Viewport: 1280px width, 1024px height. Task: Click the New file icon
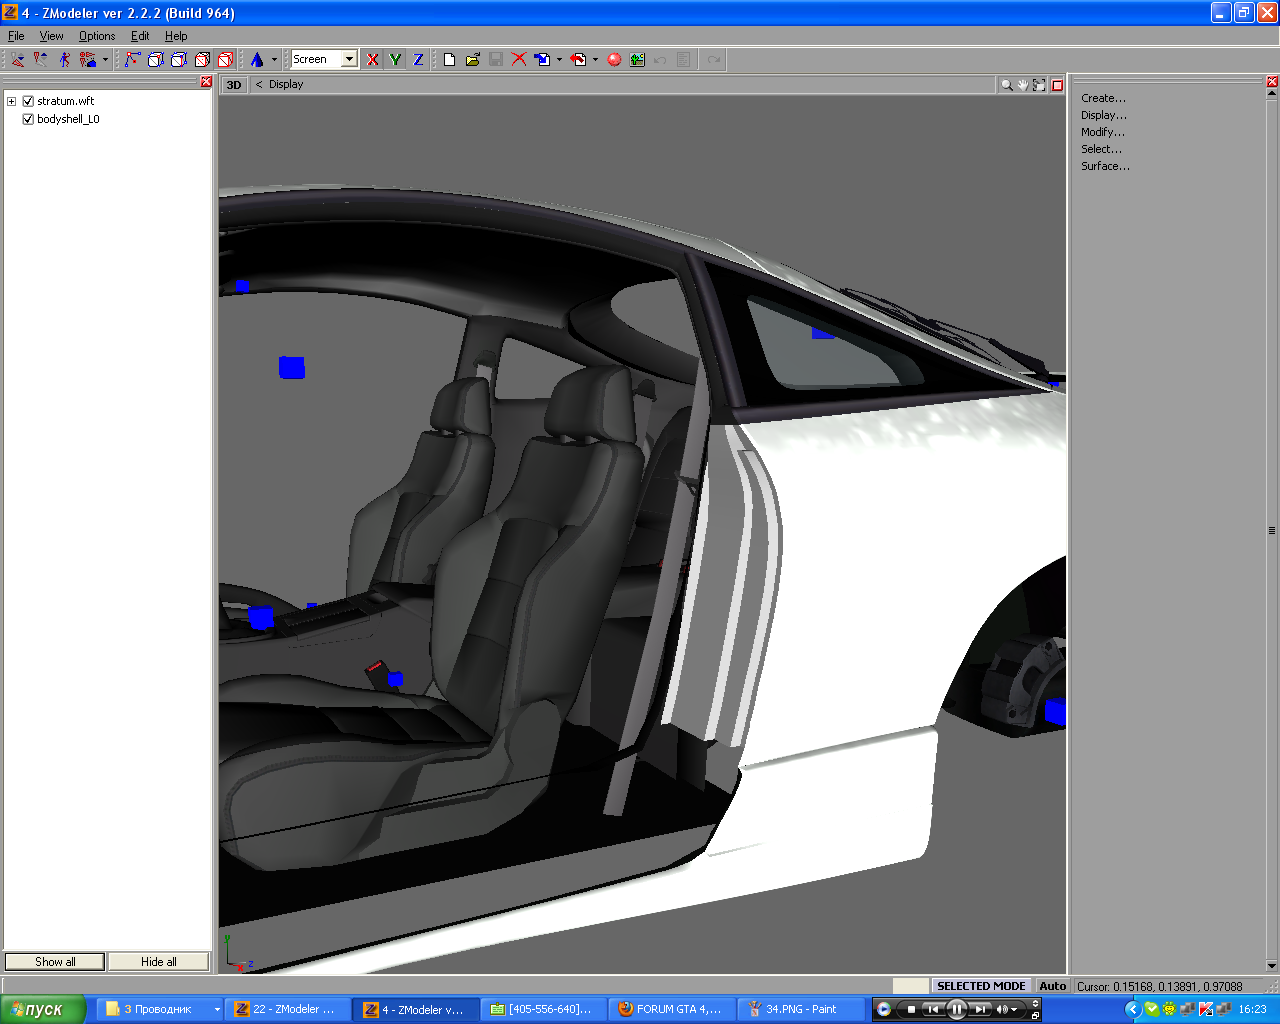[x=449, y=60]
